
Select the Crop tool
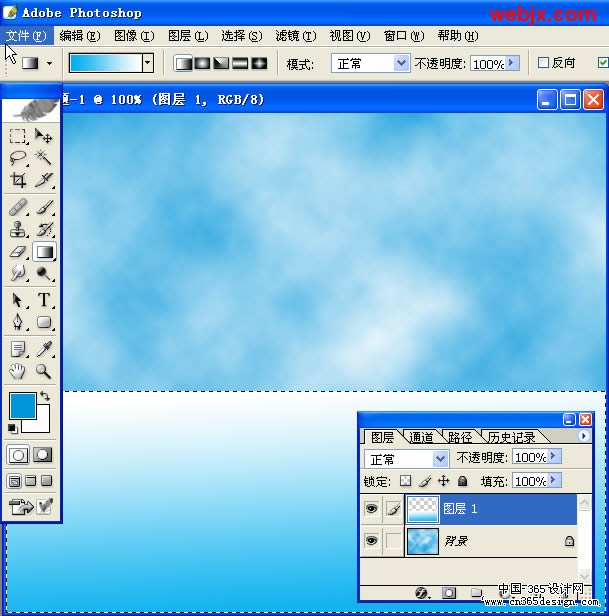18,180
